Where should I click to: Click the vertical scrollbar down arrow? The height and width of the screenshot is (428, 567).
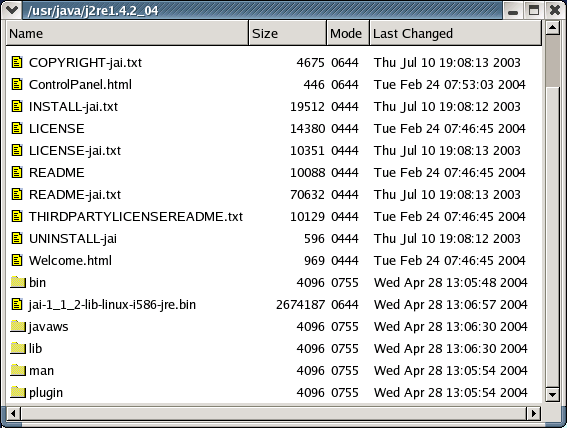(553, 394)
